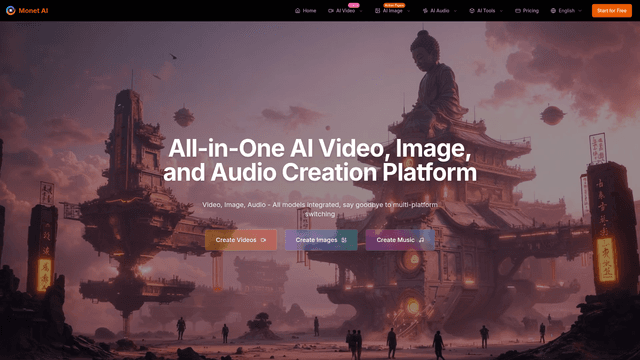Click the Create Images button

321,240
